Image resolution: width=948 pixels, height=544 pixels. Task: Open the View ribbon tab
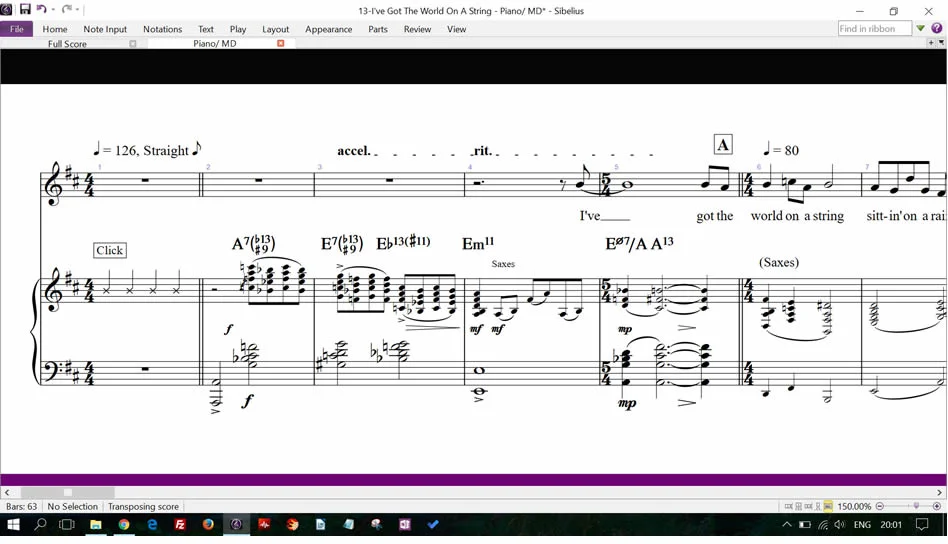(x=456, y=29)
